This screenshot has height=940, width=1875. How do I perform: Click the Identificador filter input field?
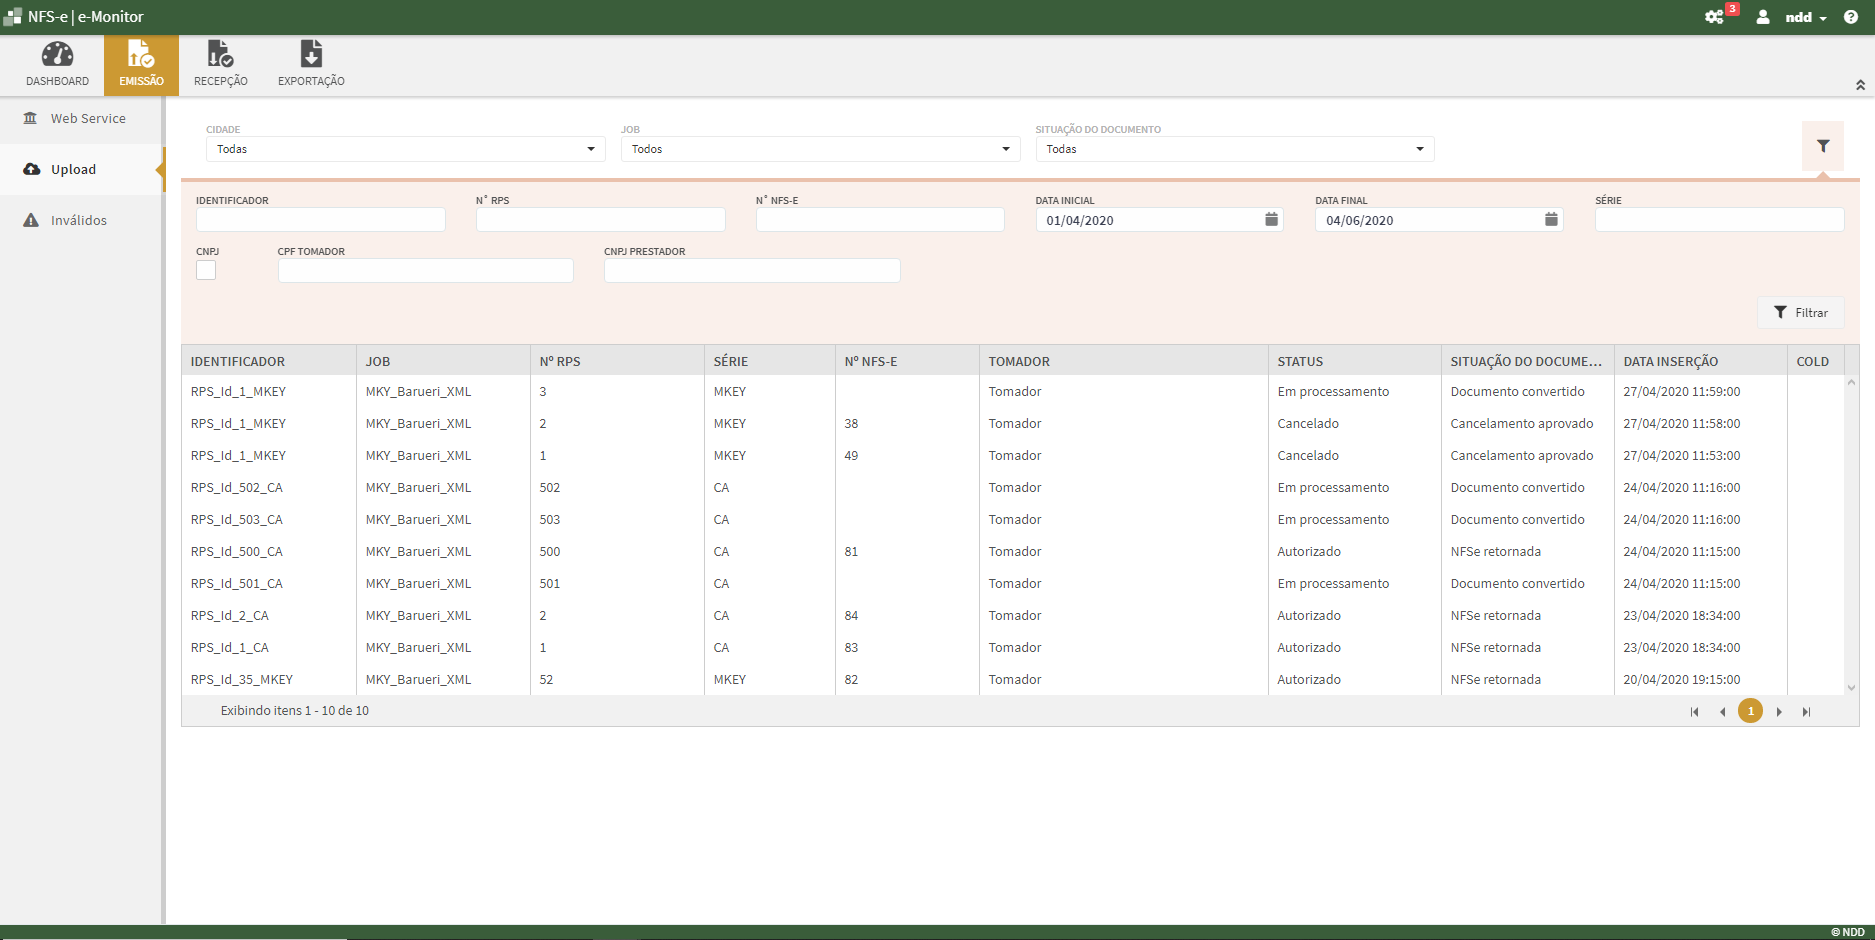(320, 220)
